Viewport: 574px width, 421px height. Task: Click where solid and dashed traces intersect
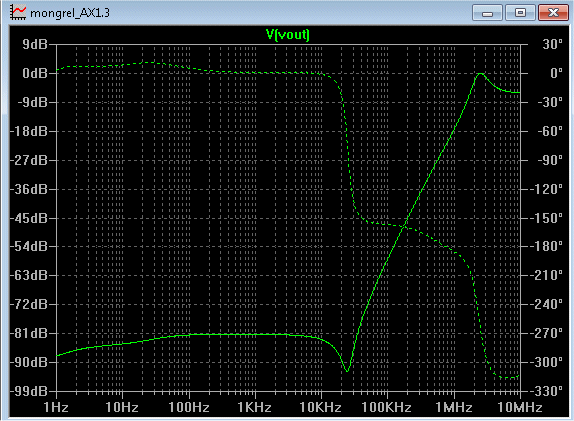(404, 227)
